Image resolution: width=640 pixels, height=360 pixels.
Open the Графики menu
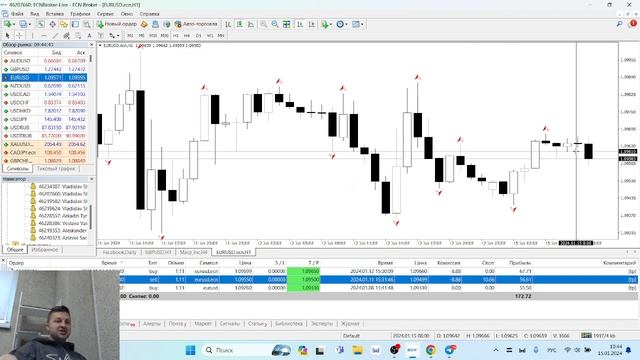tap(80, 14)
